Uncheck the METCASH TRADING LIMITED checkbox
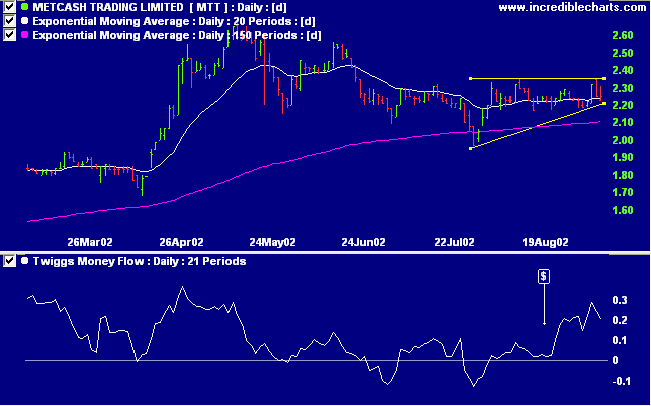Screen dimensions: 651x406 [x=10, y=7]
